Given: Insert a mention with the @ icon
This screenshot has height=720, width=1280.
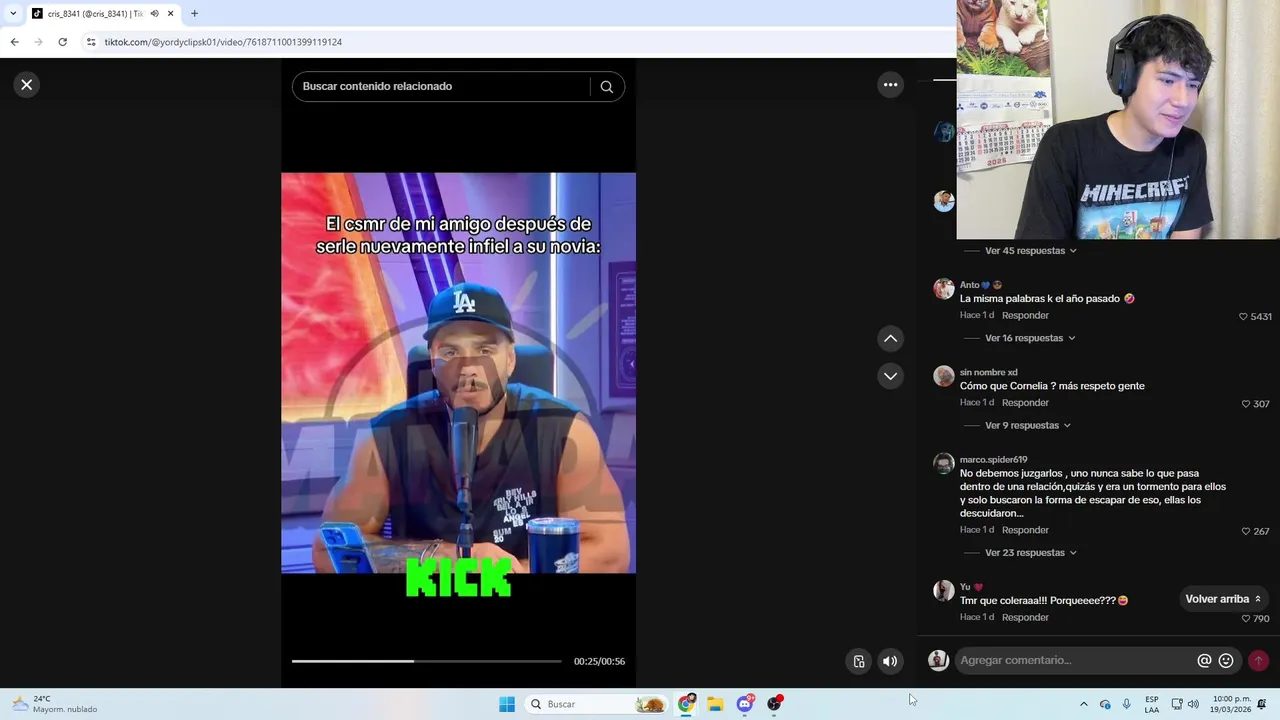Looking at the screenshot, I should [x=1204, y=660].
